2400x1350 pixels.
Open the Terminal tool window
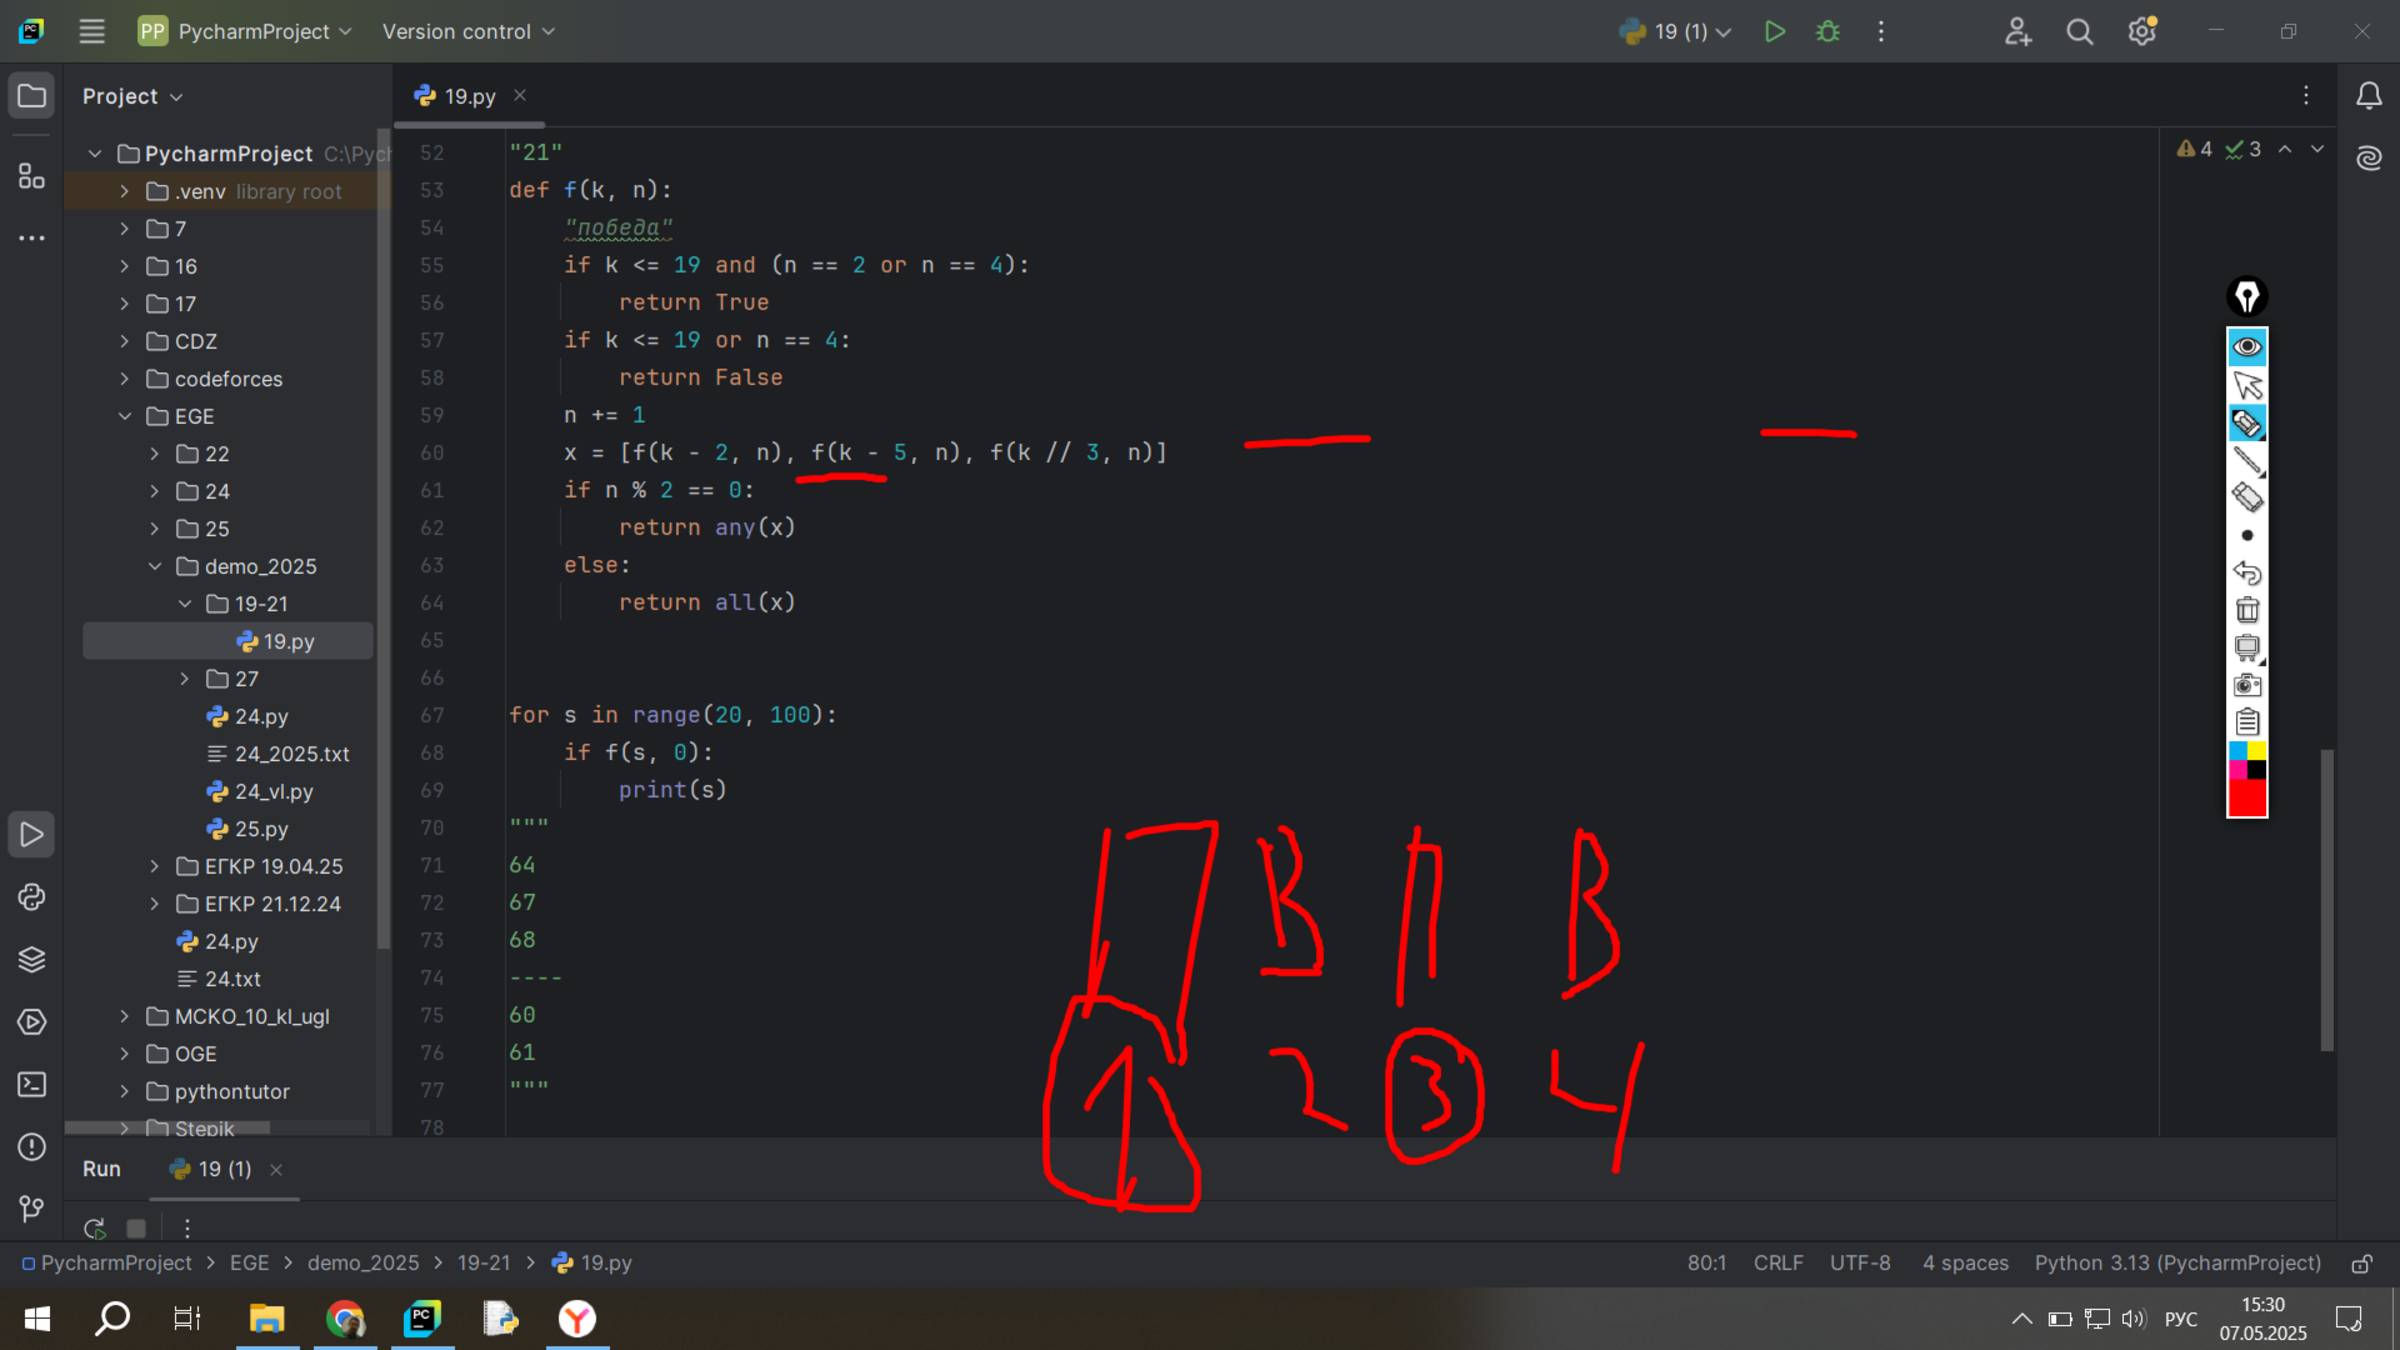coord(31,1085)
